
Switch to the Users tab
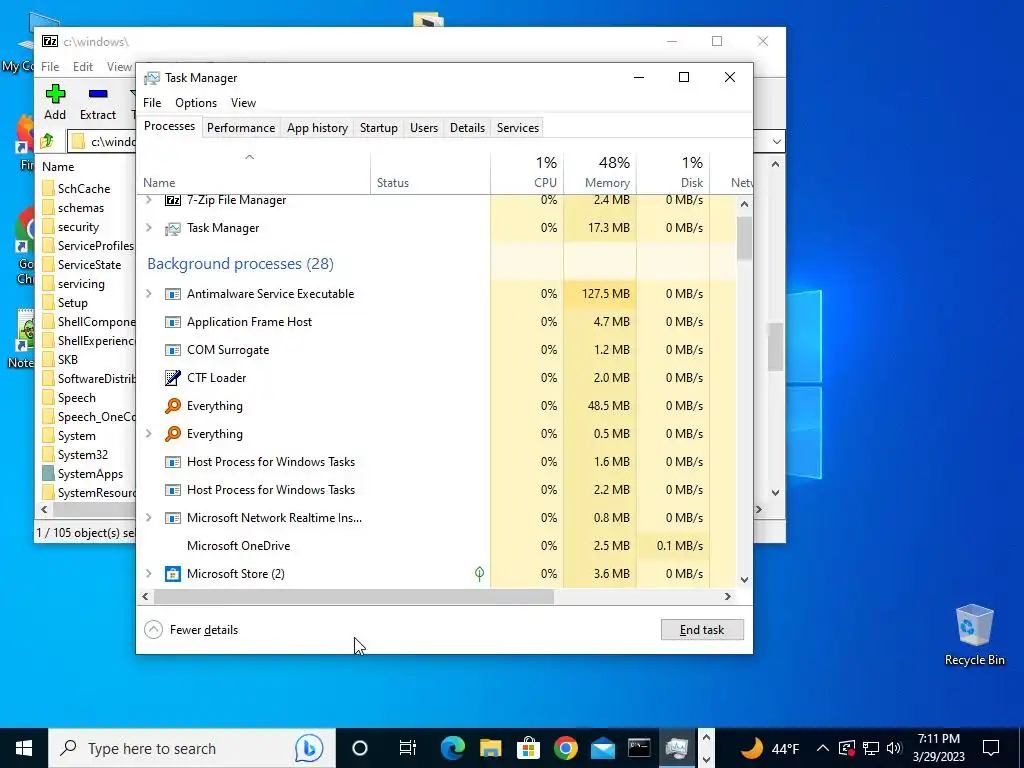point(424,128)
